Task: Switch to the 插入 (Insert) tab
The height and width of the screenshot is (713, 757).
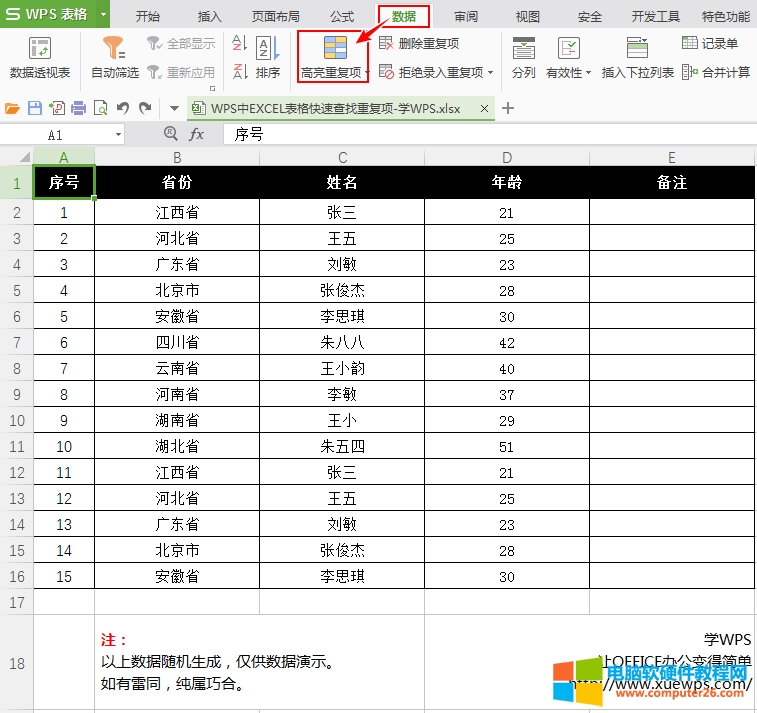Action: (210, 16)
